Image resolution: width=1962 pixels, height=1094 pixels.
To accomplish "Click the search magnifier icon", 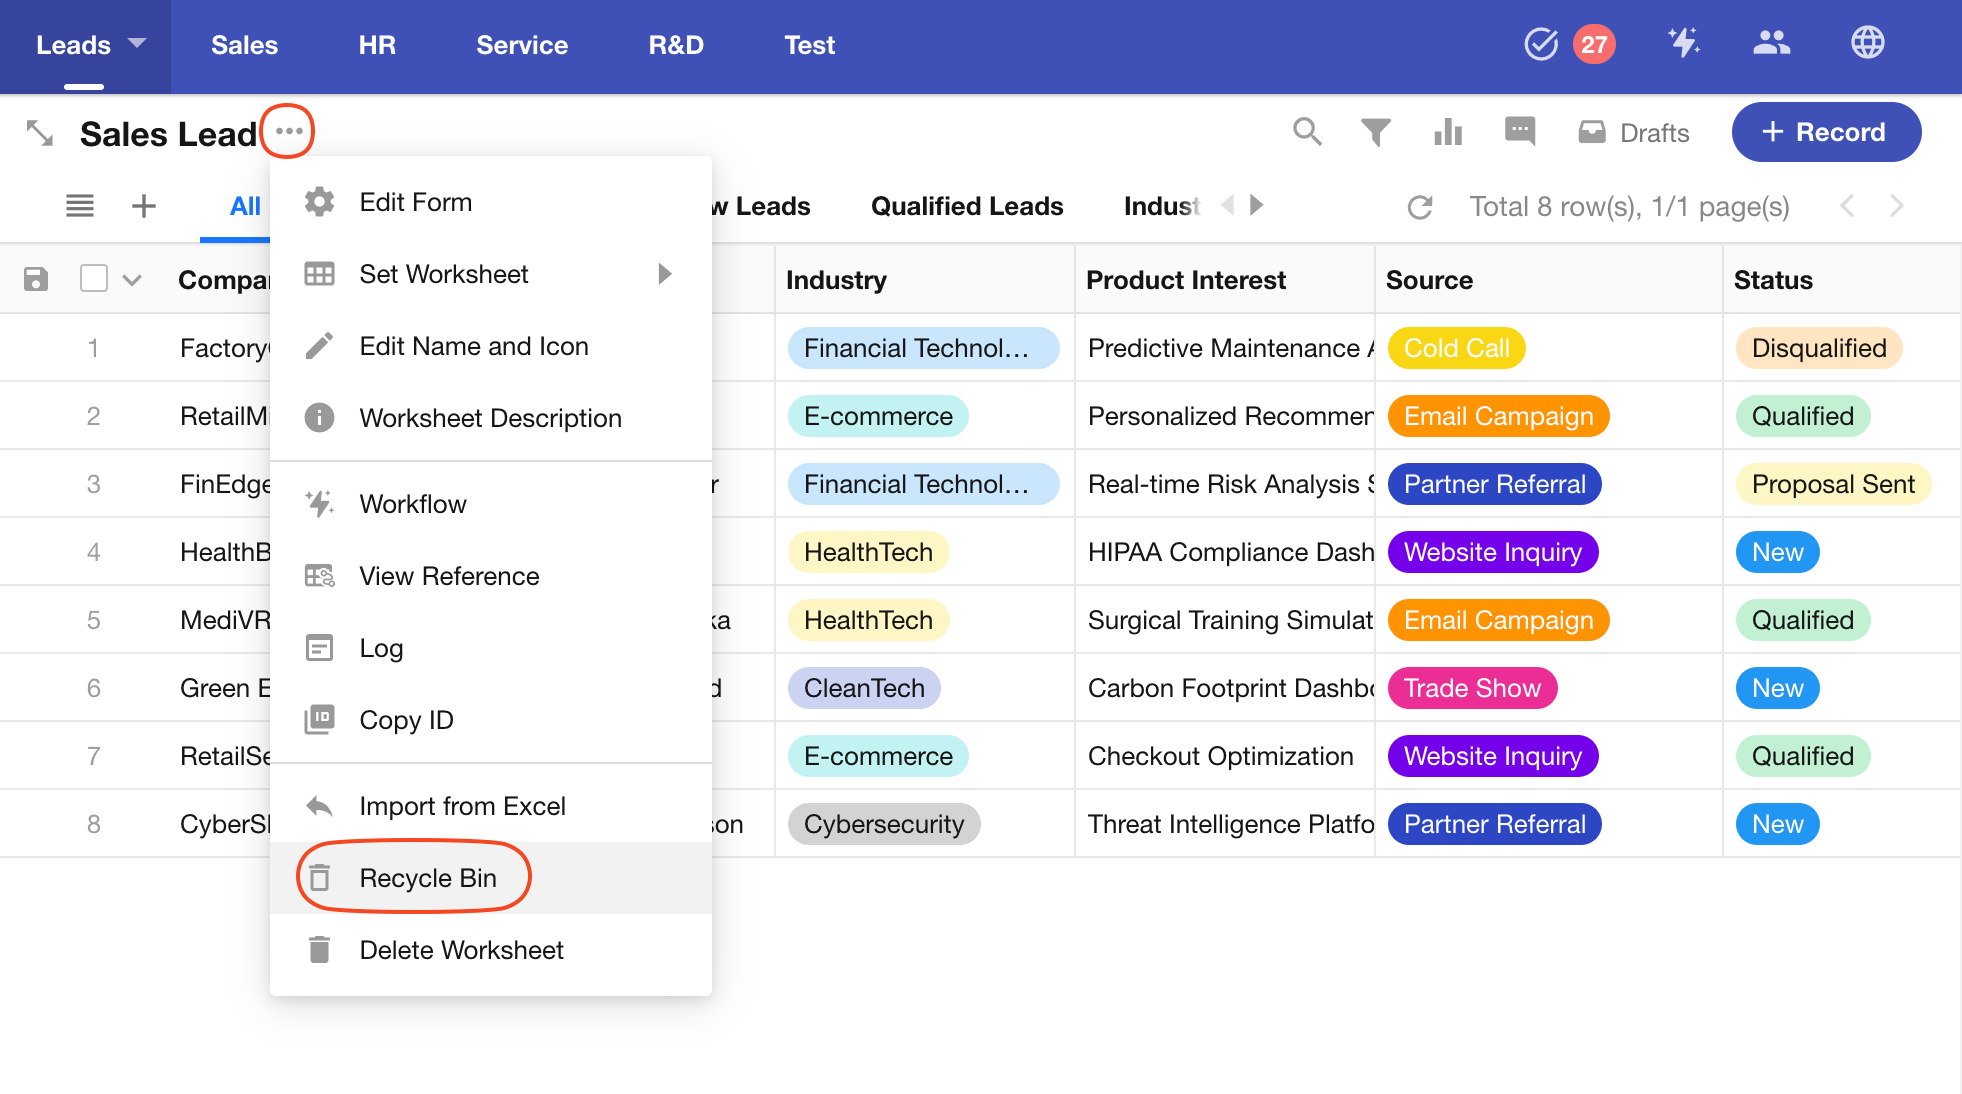I will click(1307, 132).
